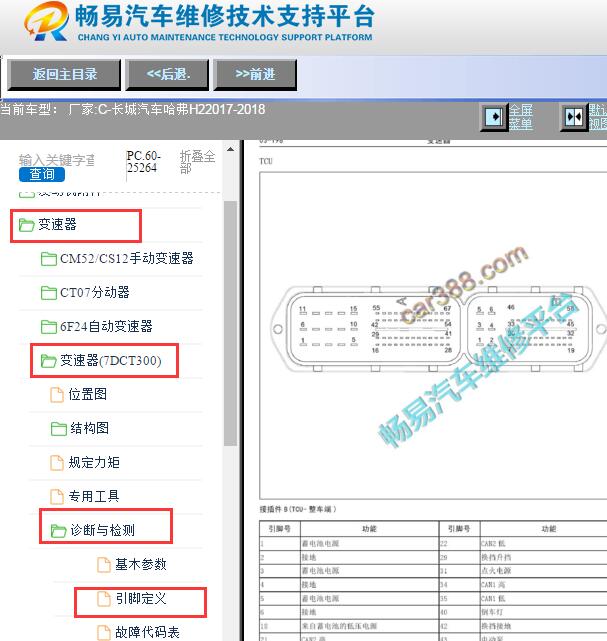
Task: Click the 故障代码表 document icon
Action: point(104,633)
